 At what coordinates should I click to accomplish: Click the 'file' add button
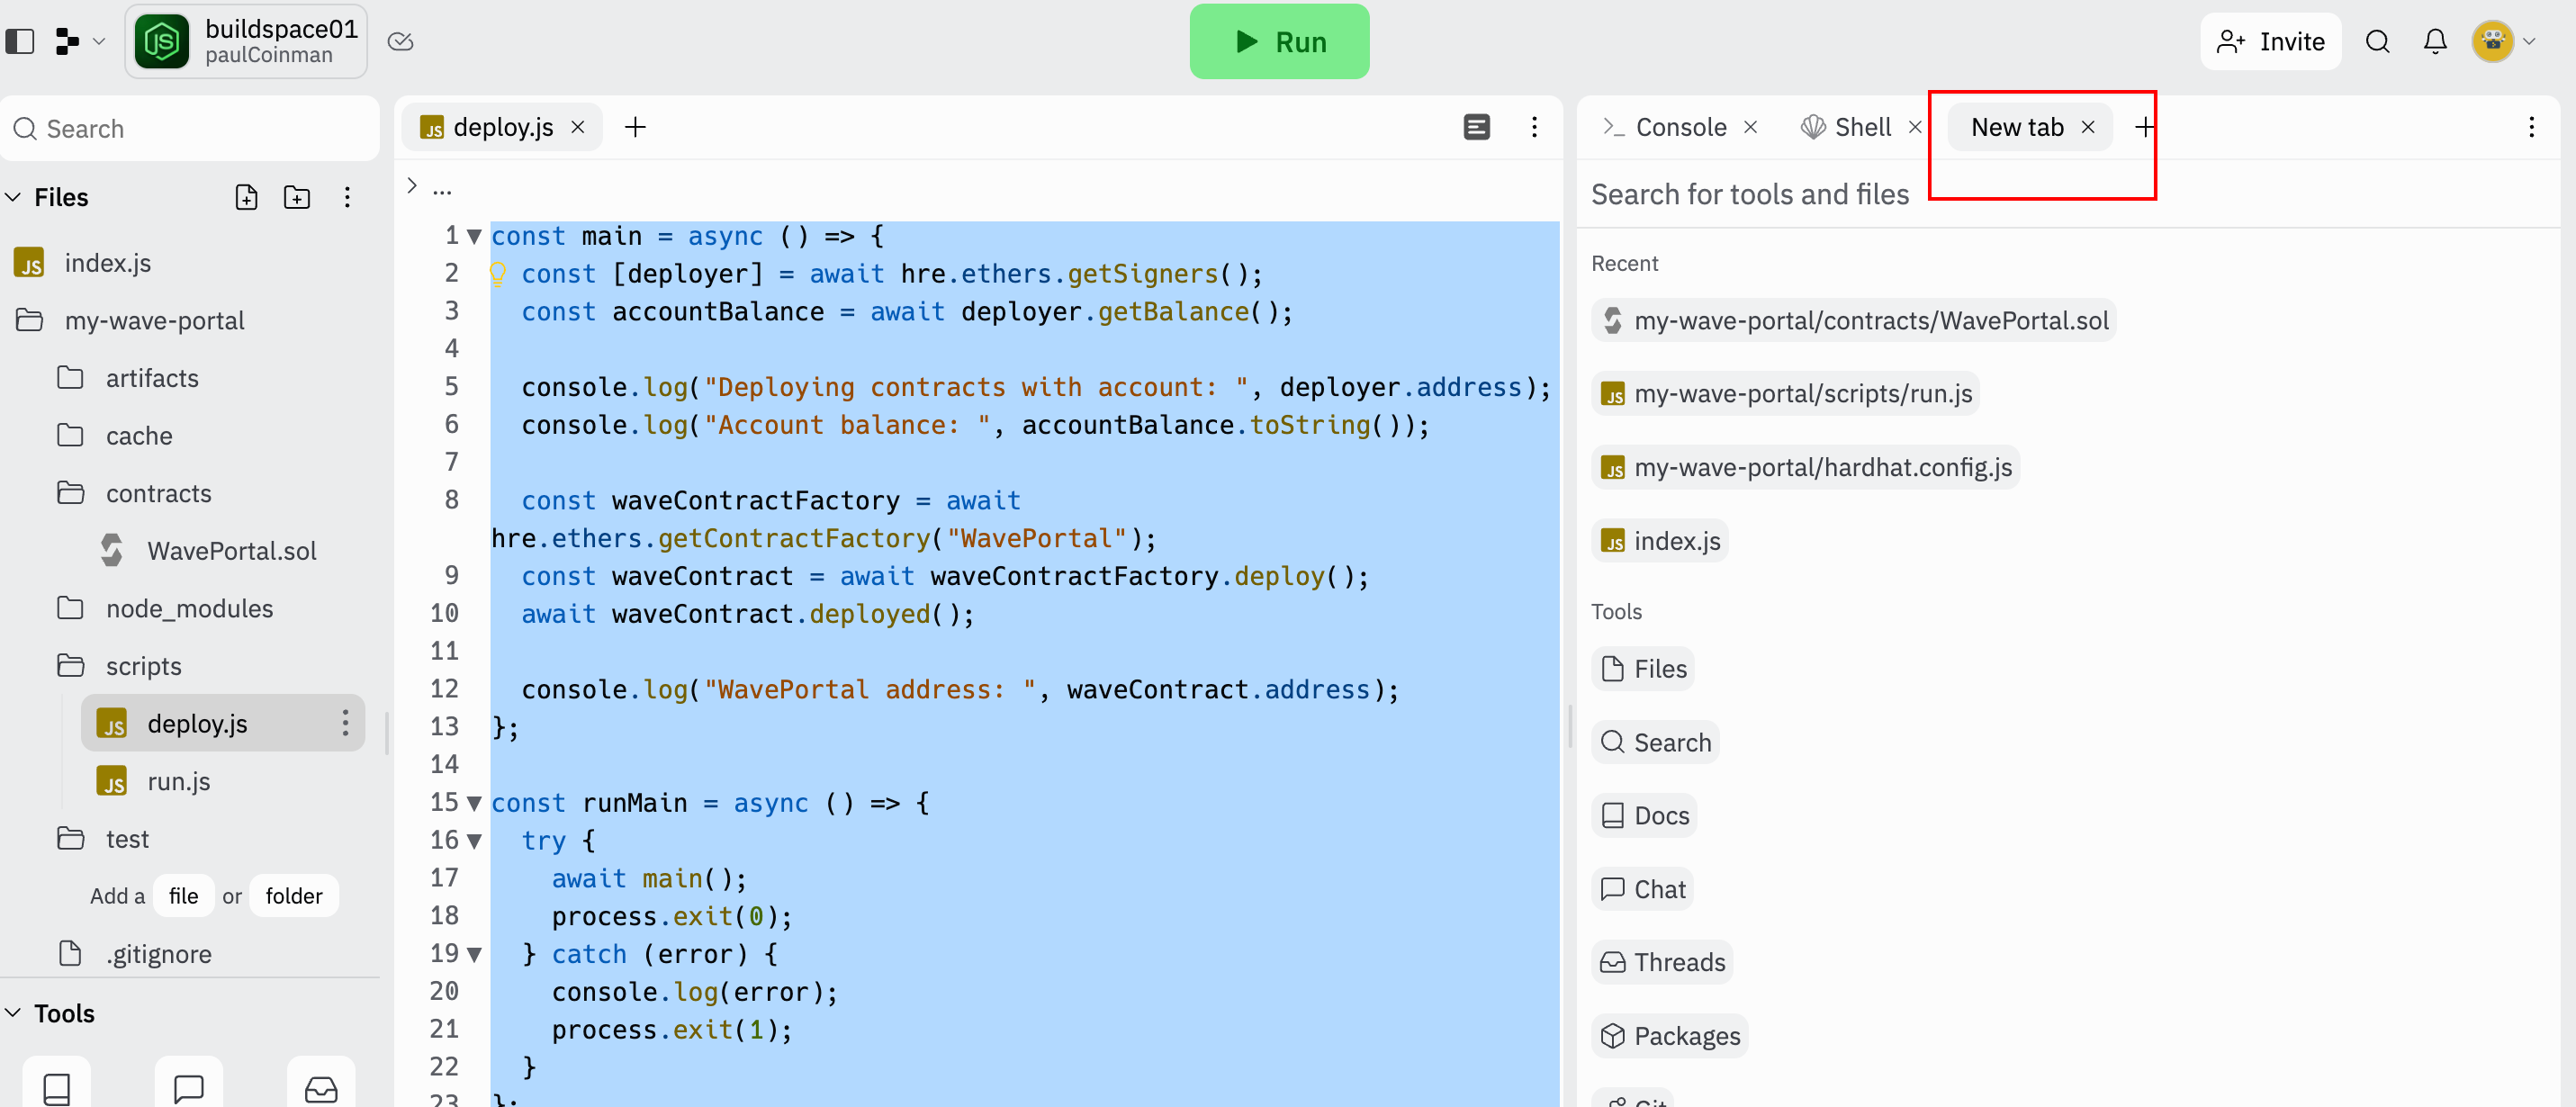(x=183, y=896)
